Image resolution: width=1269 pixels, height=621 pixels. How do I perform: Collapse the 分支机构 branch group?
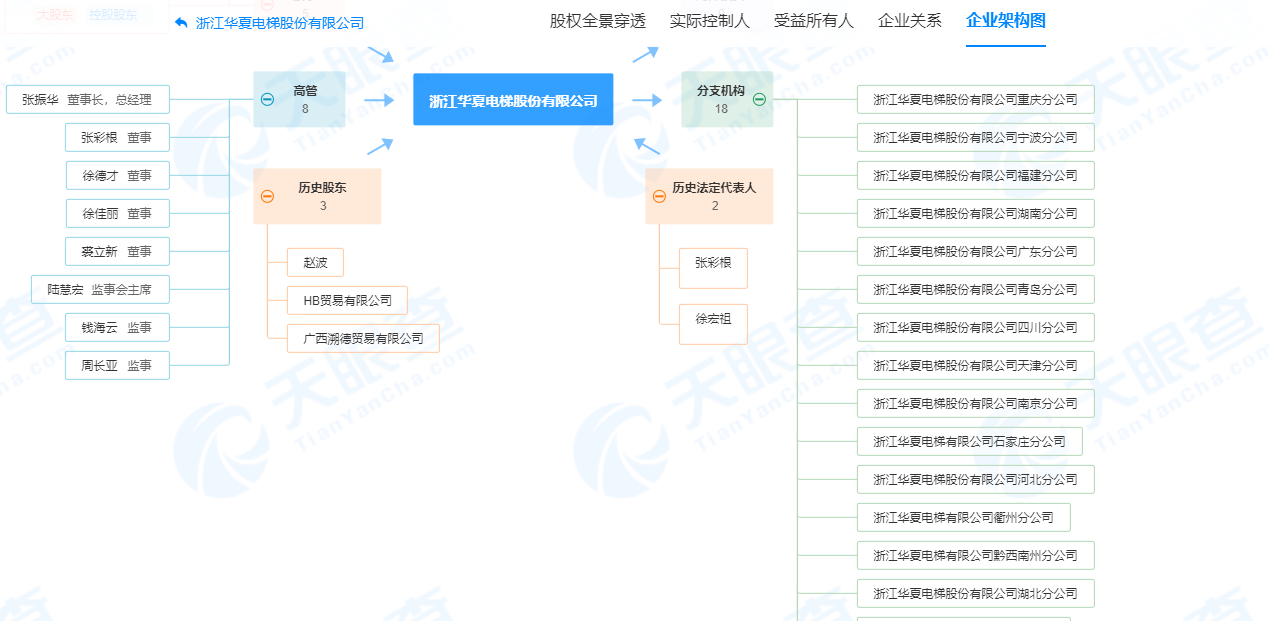point(759,99)
